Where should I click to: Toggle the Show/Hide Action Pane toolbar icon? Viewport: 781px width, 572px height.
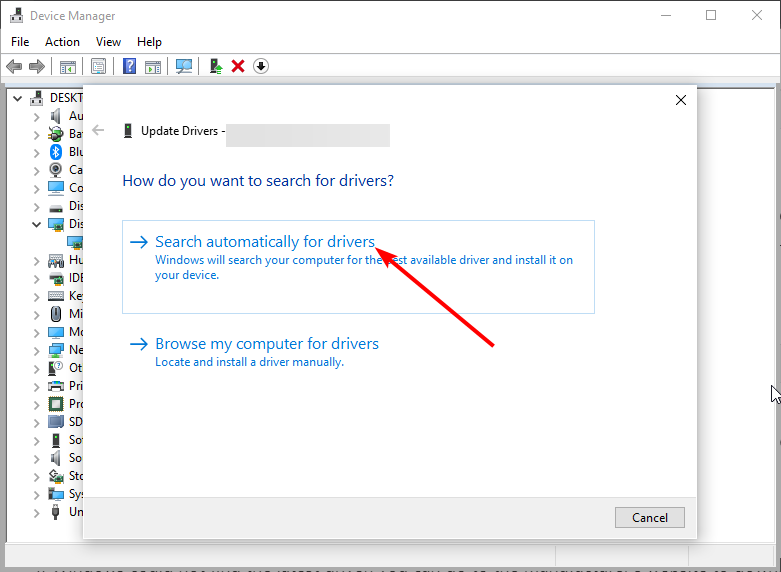pyautogui.click(x=153, y=66)
